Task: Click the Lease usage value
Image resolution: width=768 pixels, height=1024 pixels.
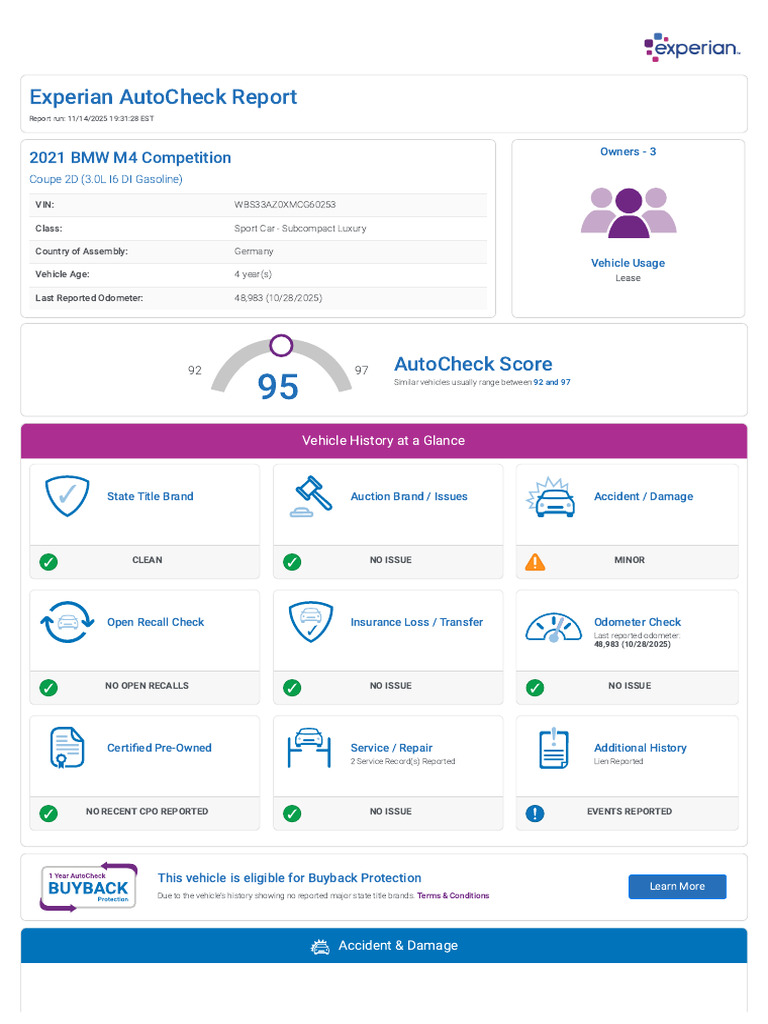Action: click(628, 278)
